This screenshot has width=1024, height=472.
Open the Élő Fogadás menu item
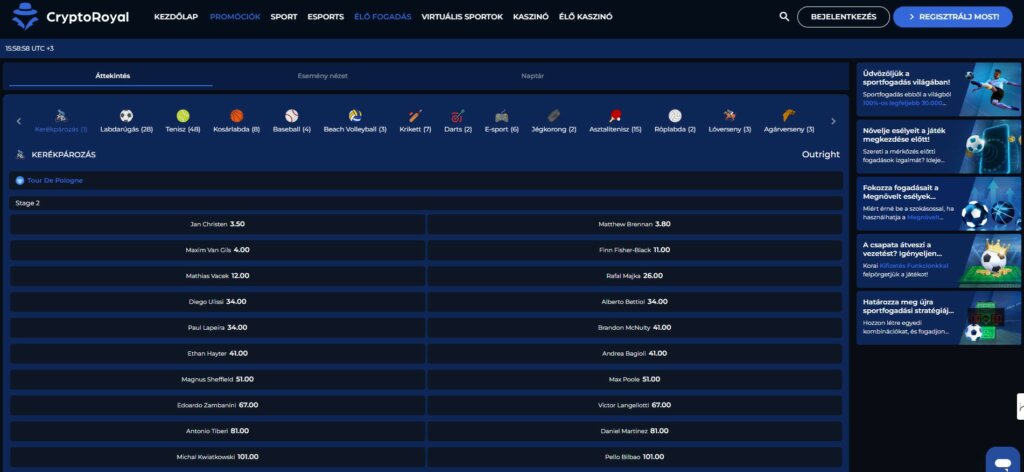point(383,17)
